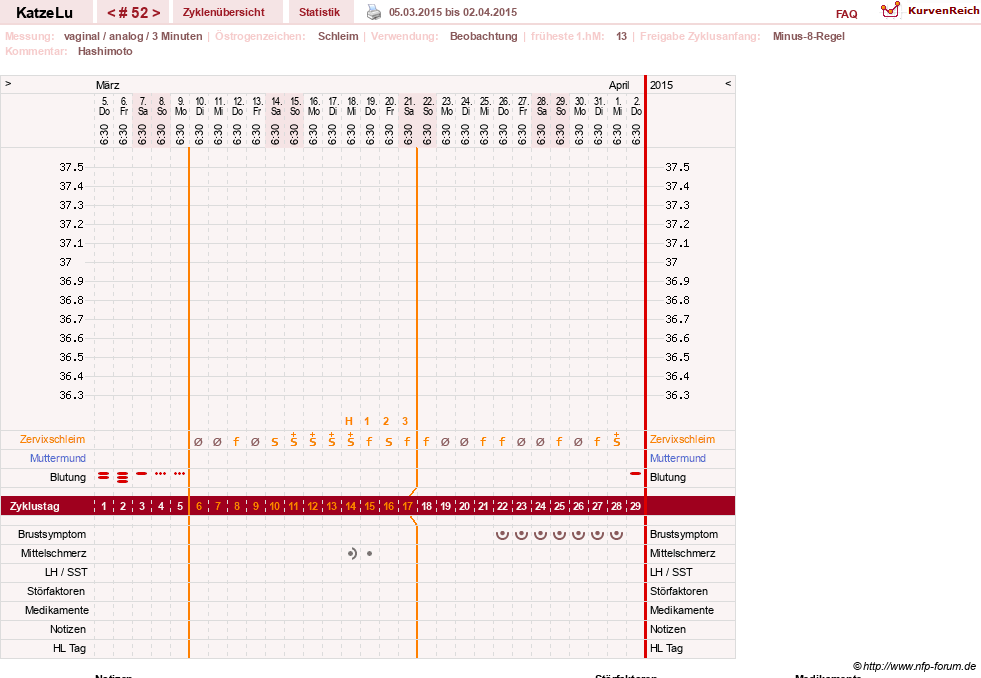Click the März month label
Viewport: 981px width, 678px height.
(x=108, y=85)
